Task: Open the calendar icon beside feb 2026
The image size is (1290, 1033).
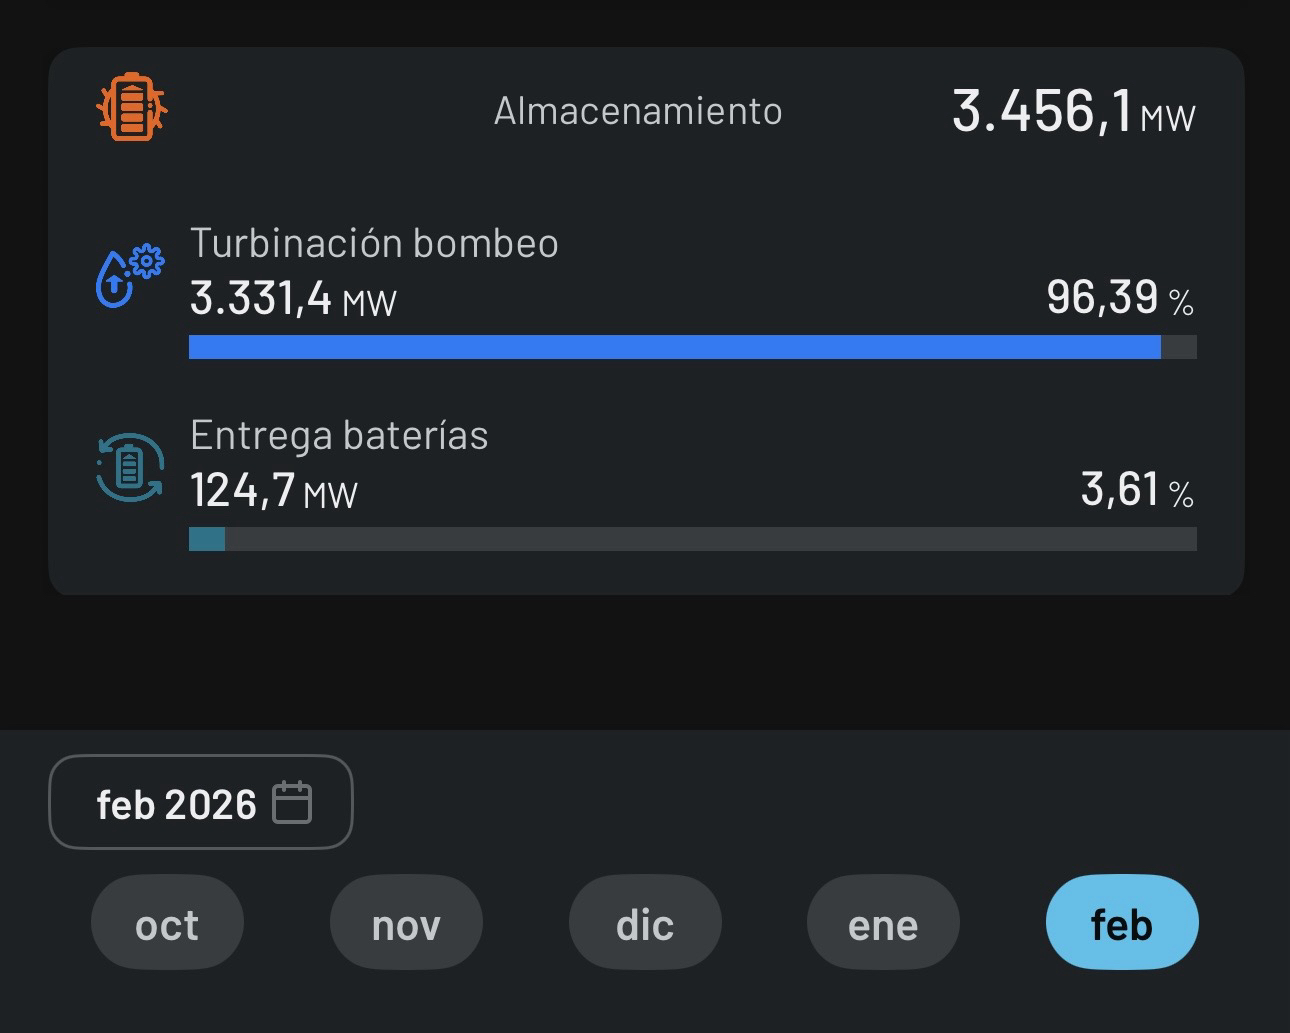Action: (292, 803)
